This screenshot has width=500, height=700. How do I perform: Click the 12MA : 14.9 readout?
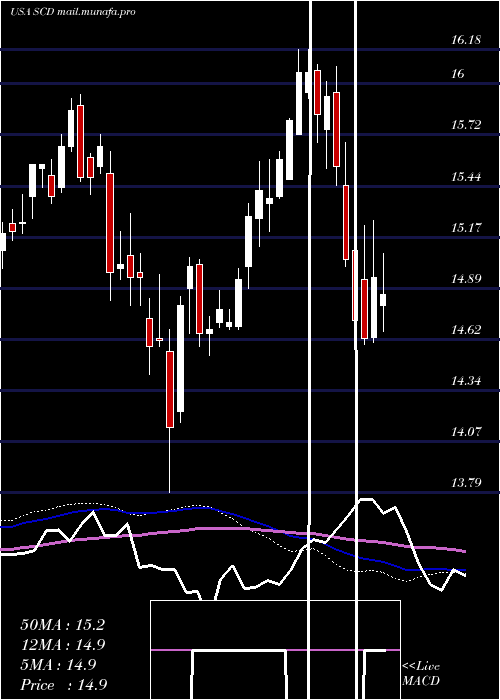tap(64, 645)
